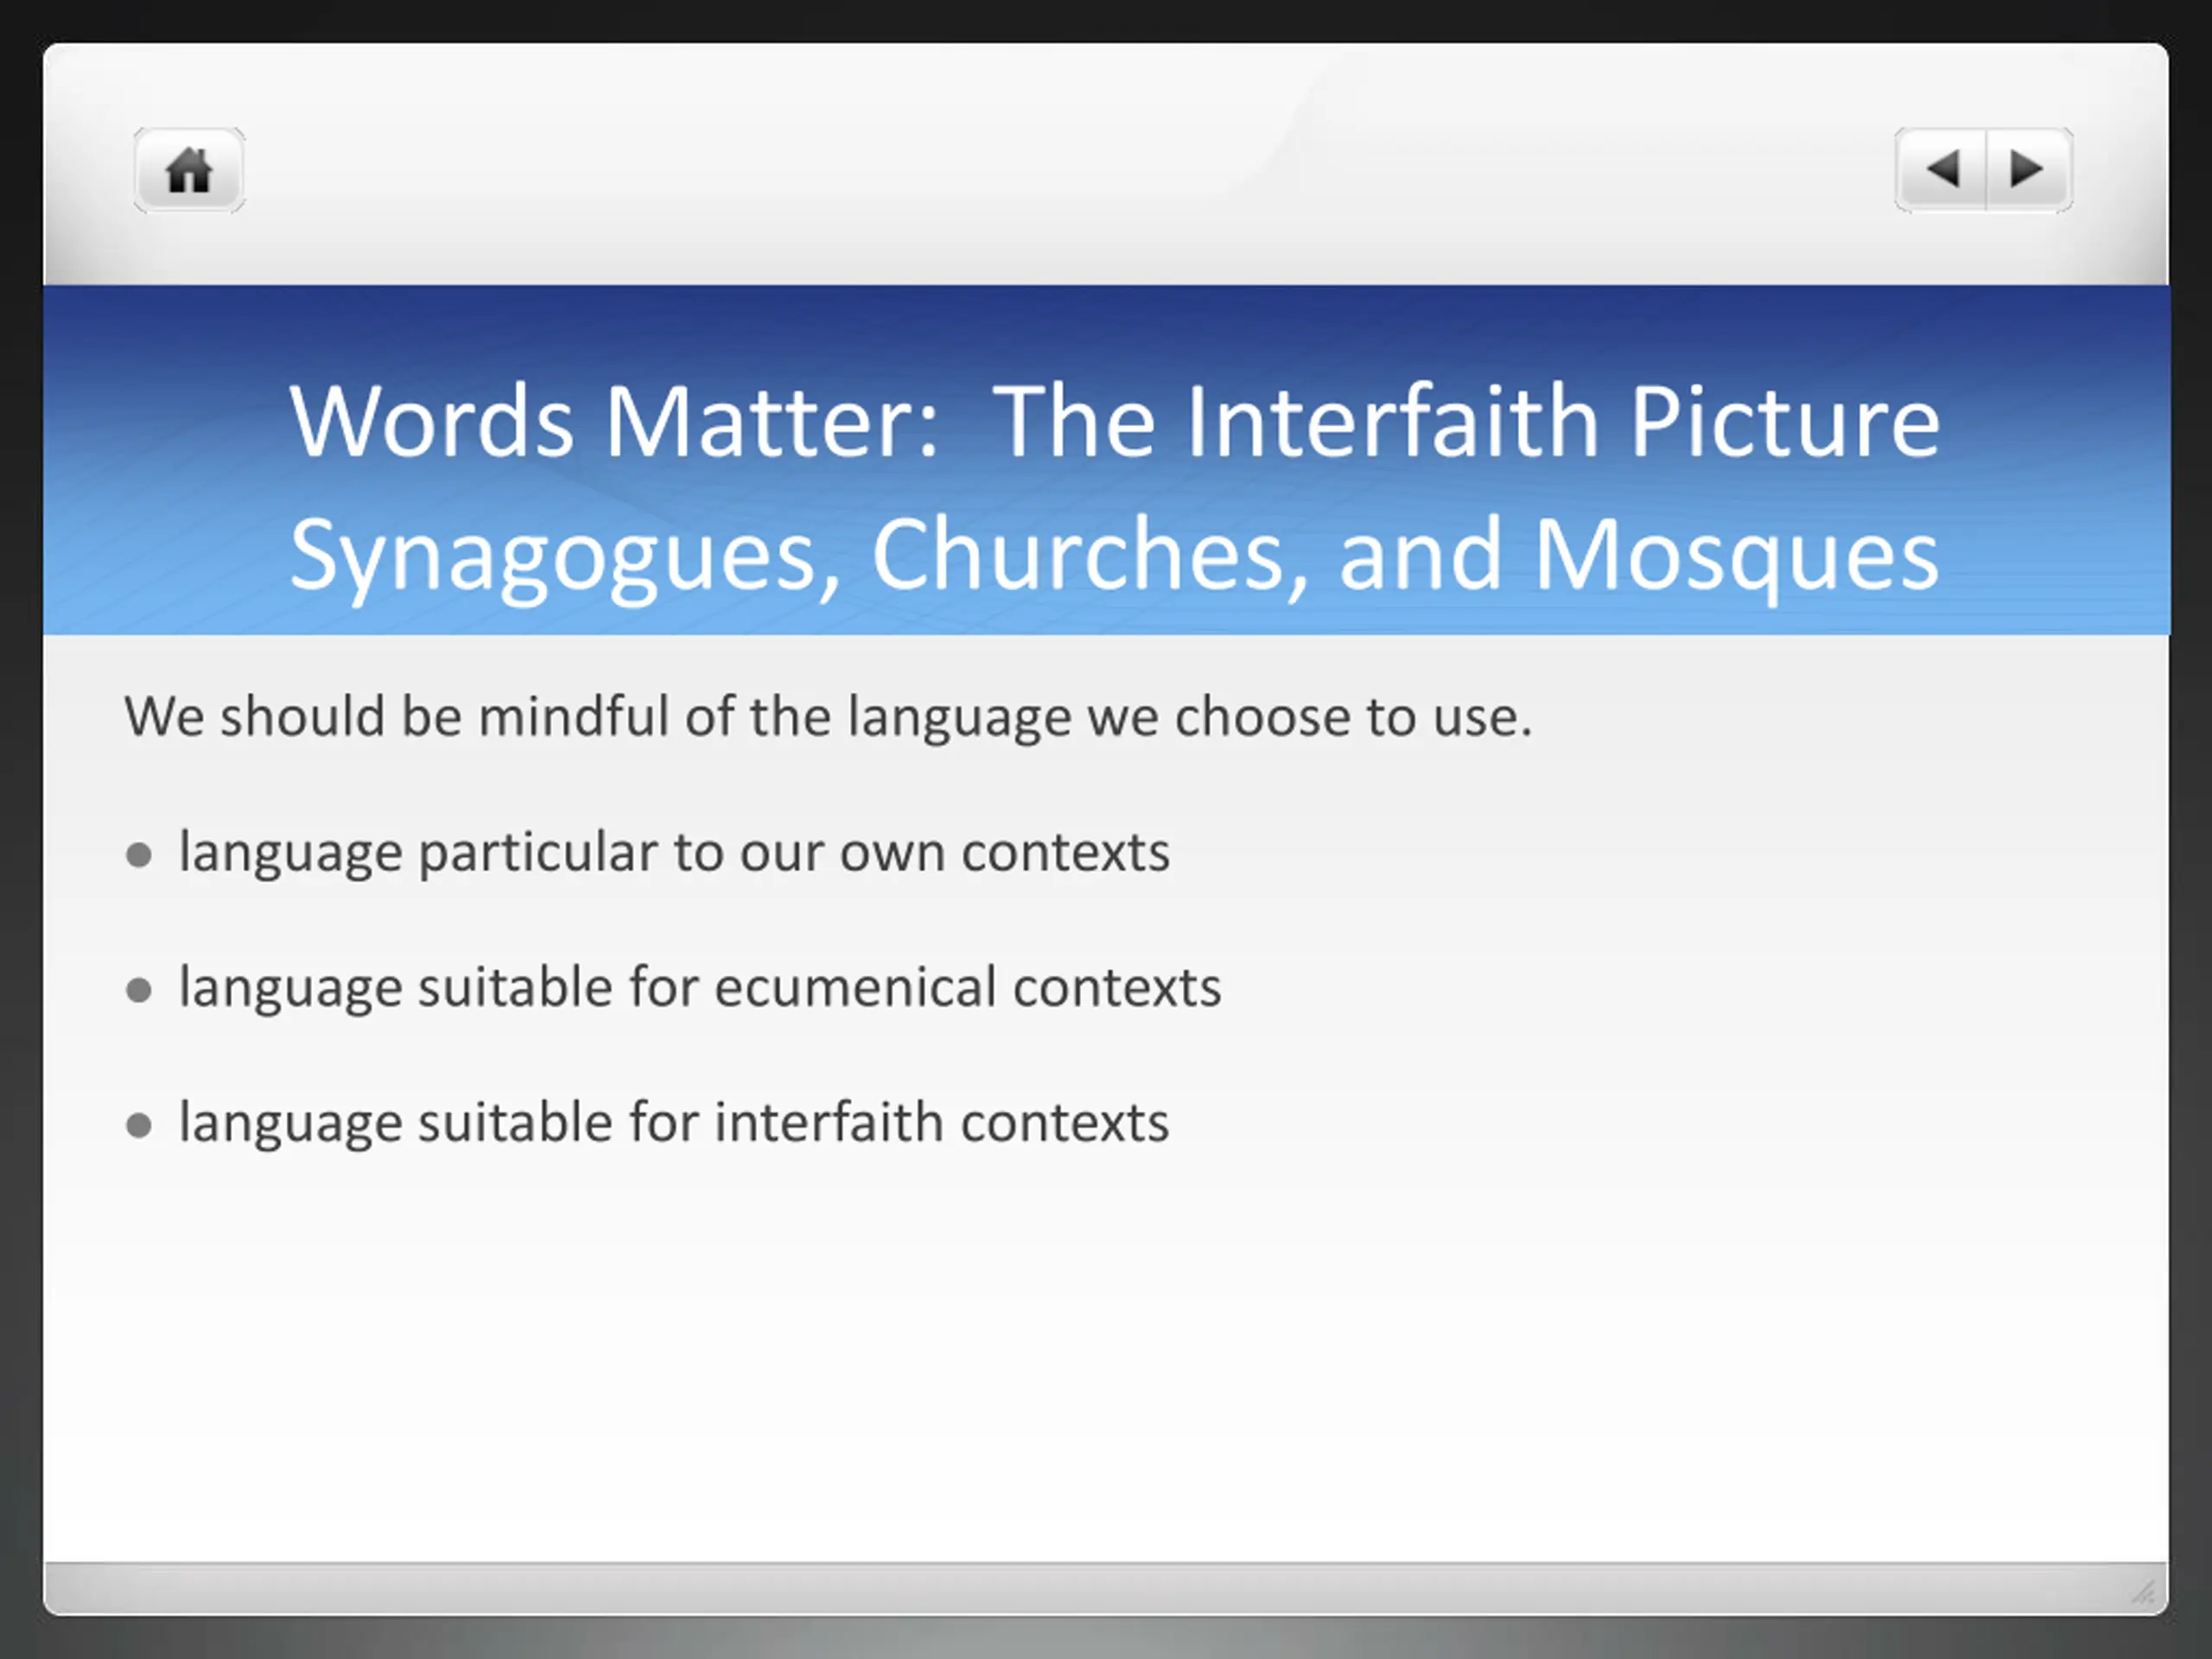
Task: Click the resize grip at slide corner
Action: pos(2143,1591)
